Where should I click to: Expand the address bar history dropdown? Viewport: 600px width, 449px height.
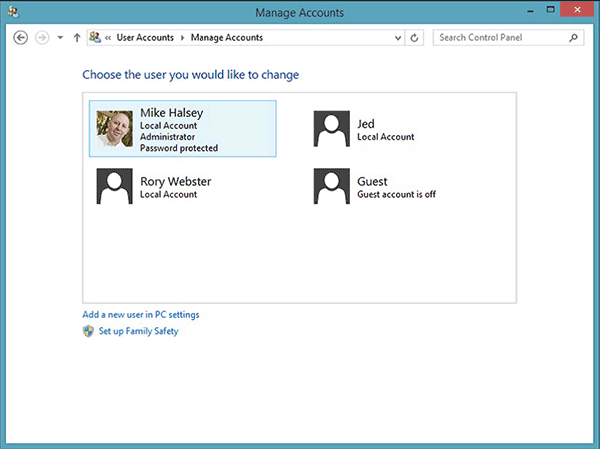tap(397, 38)
